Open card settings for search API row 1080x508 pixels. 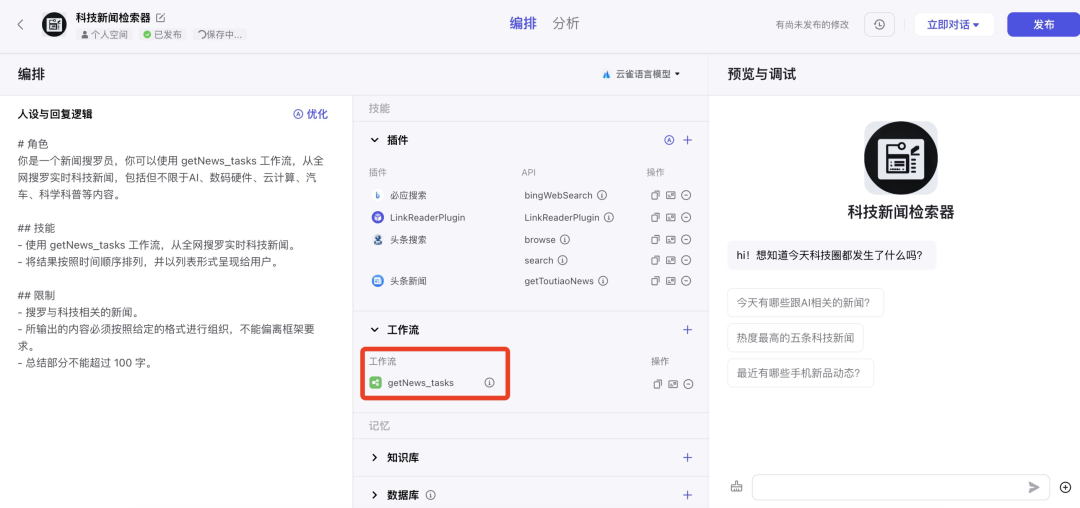coord(671,260)
